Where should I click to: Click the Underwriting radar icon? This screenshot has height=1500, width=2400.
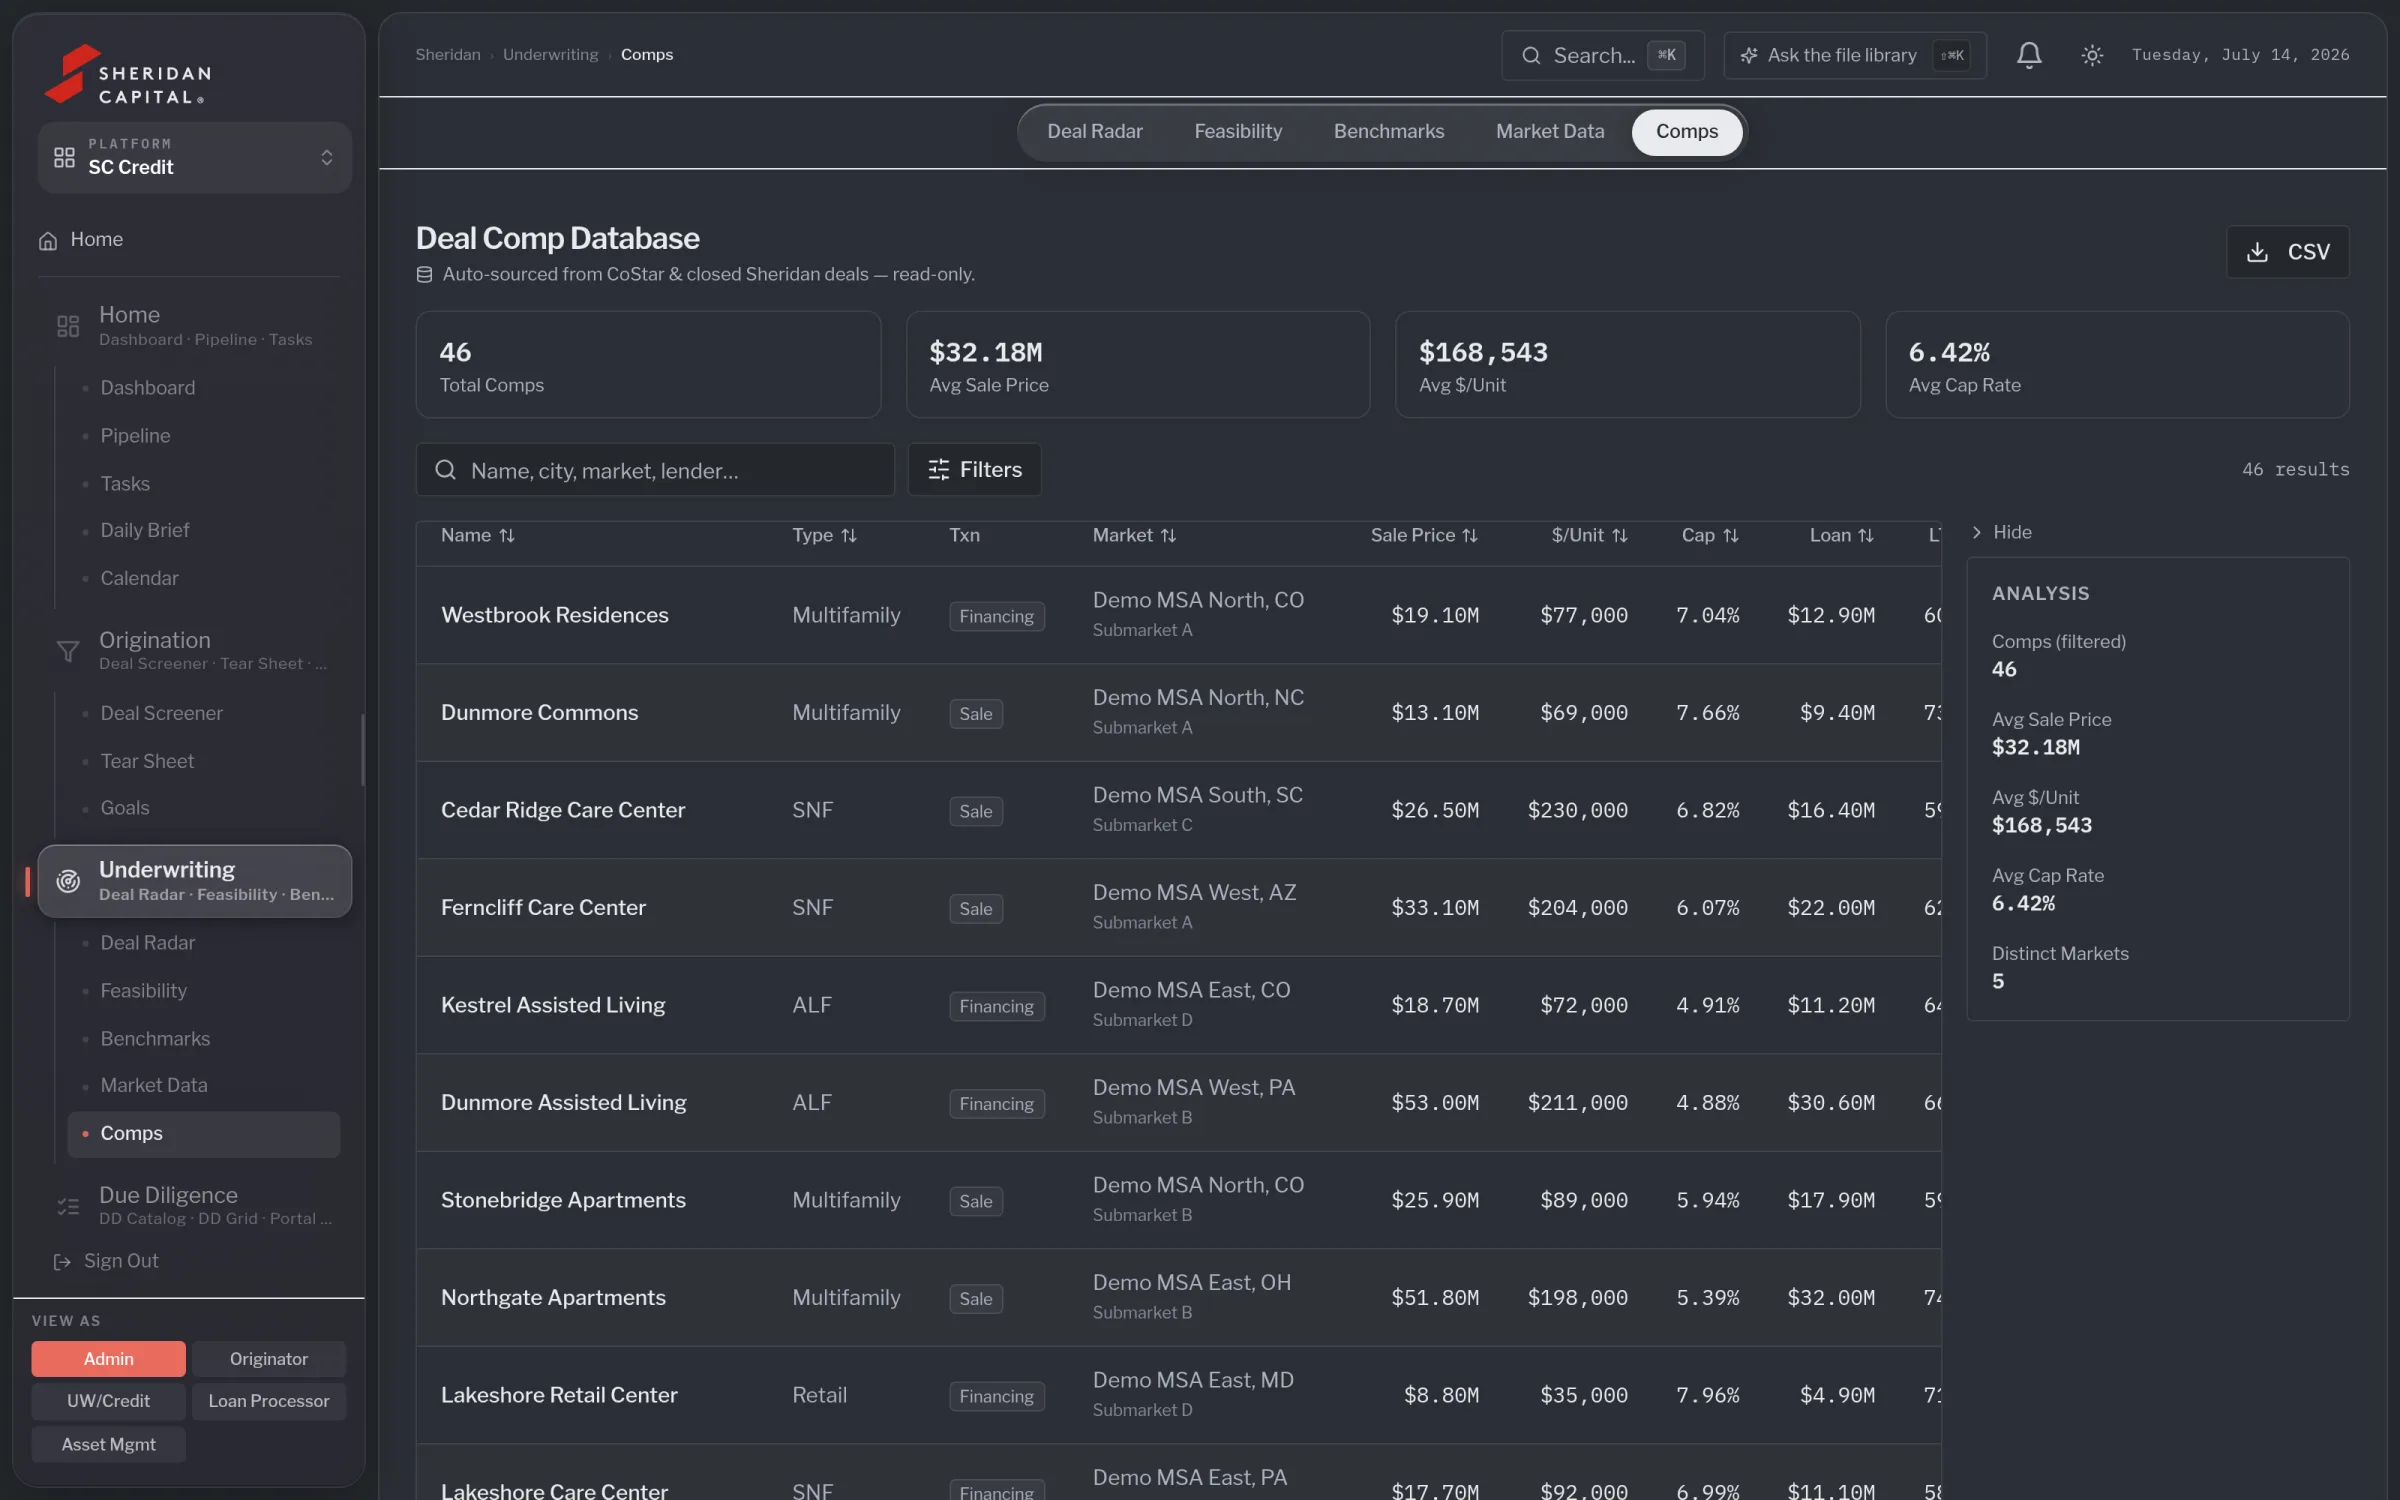68,881
